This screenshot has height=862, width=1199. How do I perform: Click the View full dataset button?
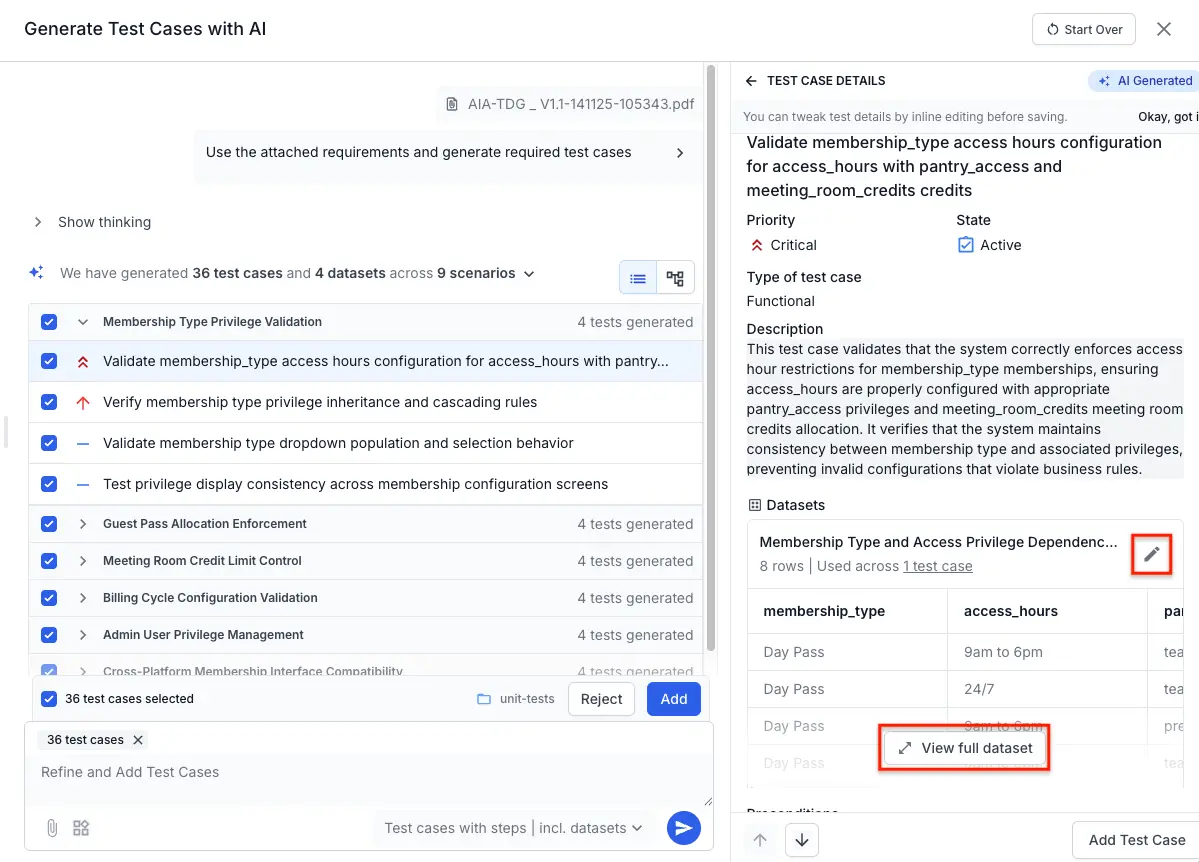pos(965,748)
